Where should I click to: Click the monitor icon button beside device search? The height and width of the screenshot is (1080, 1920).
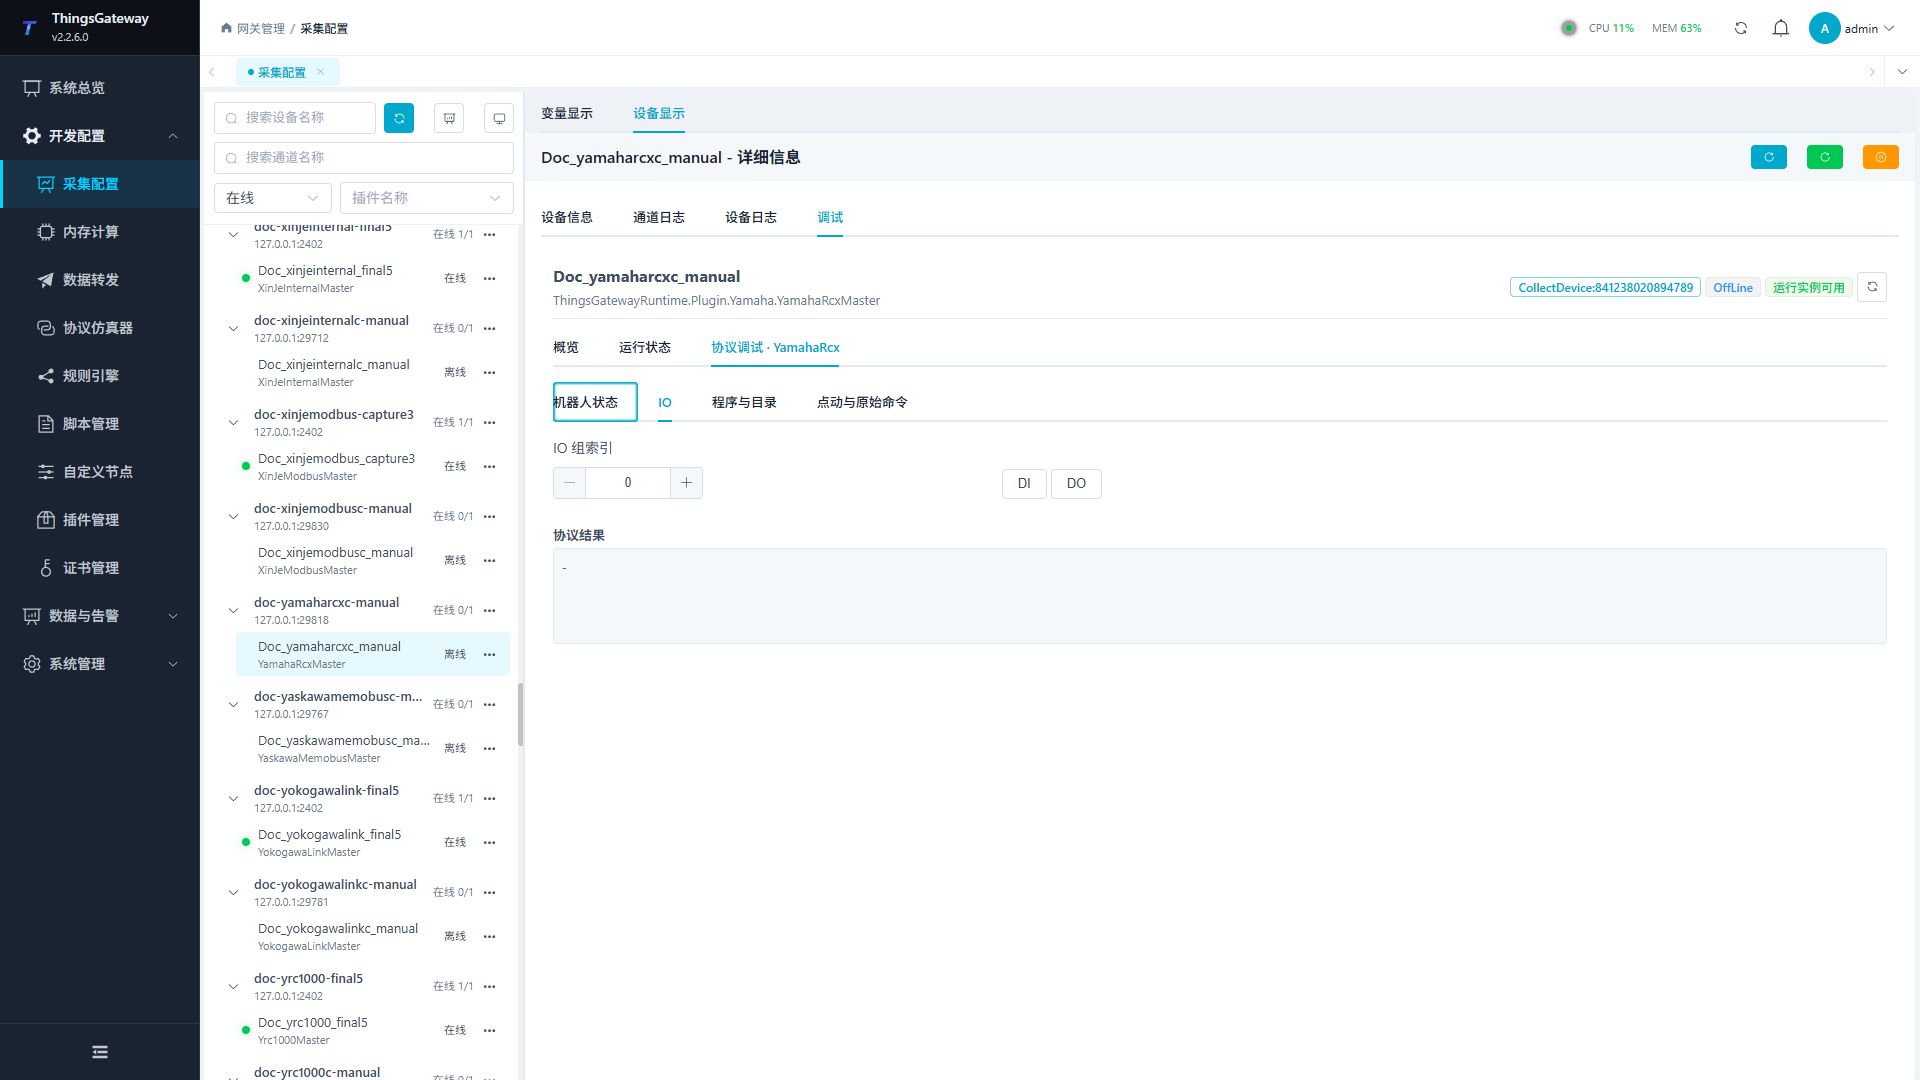[499, 118]
